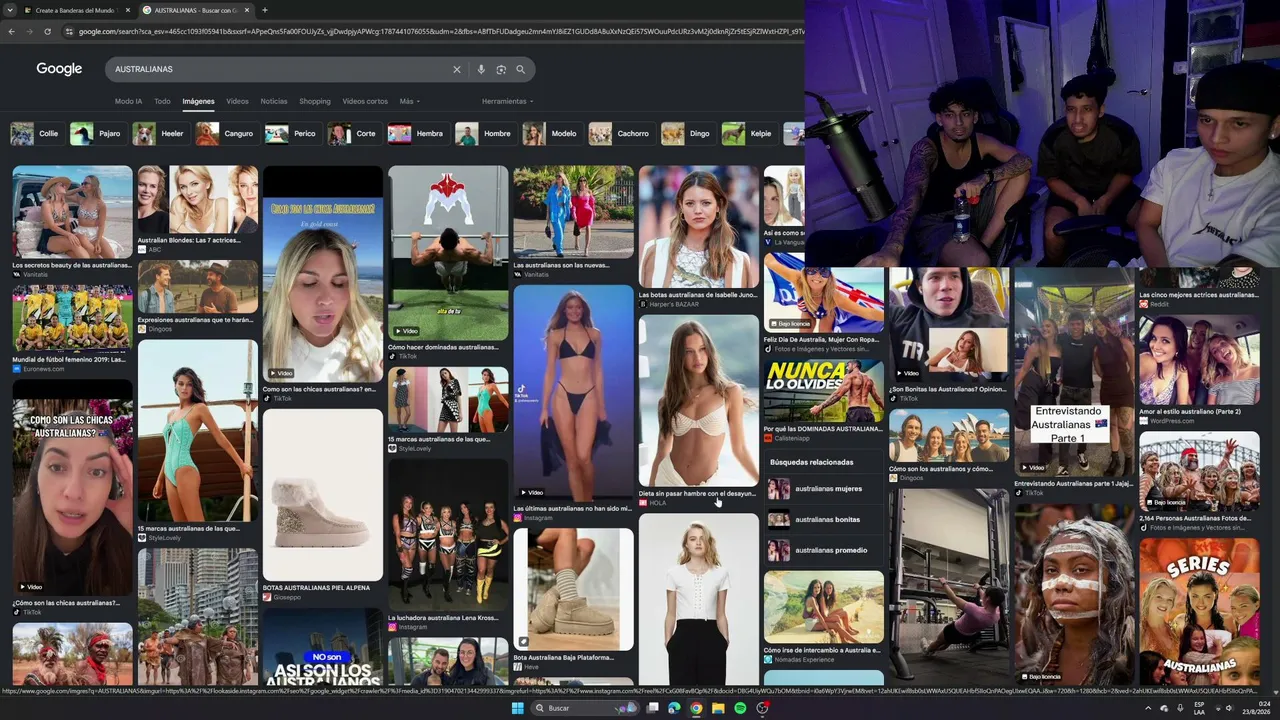
Task: Filter results with the Dingo chip
Action: (x=687, y=133)
